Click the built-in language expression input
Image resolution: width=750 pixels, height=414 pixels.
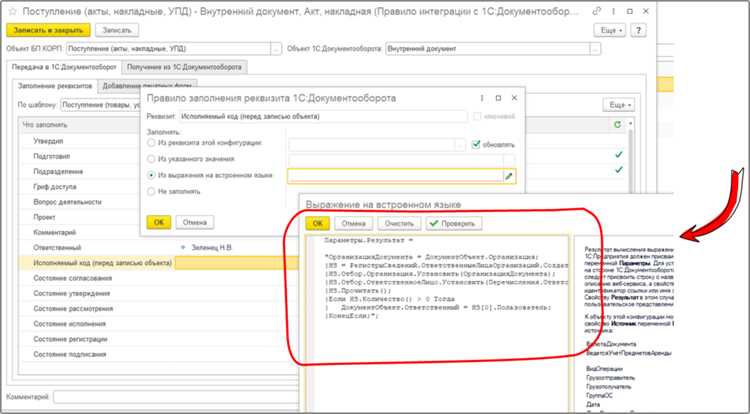(x=396, y=176)
